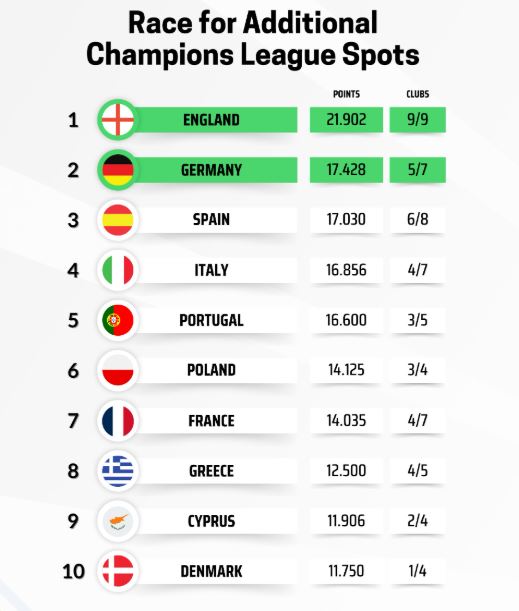Select the Cyprus flag icon
Viewport: 519px width, 611px height.
pos(118,521)
